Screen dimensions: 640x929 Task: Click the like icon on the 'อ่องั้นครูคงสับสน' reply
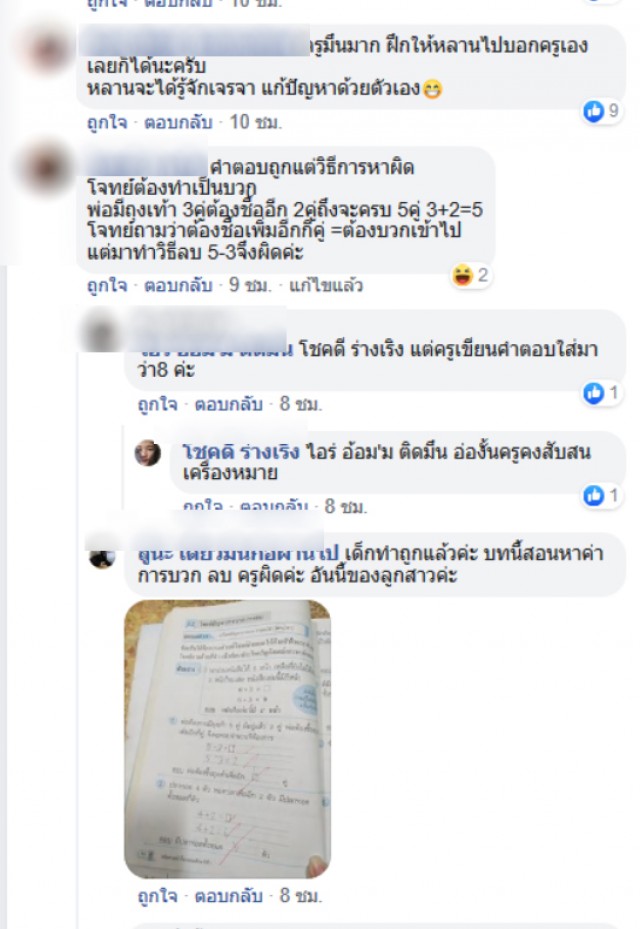593,496
